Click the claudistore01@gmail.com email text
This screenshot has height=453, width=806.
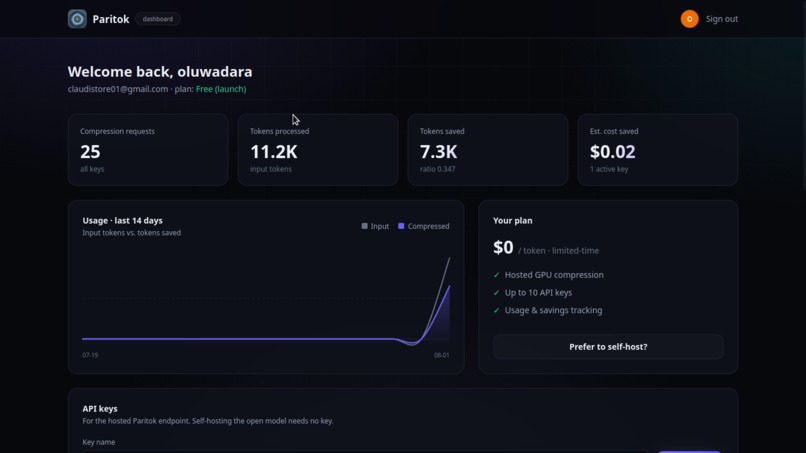coord(118,89)
